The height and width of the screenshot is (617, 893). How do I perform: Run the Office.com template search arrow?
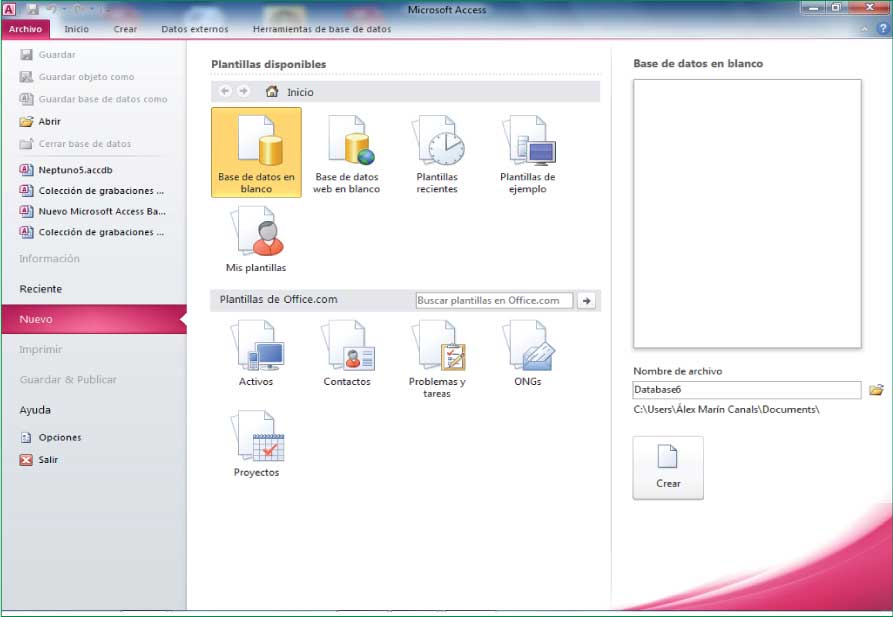(x=586, y=300)
